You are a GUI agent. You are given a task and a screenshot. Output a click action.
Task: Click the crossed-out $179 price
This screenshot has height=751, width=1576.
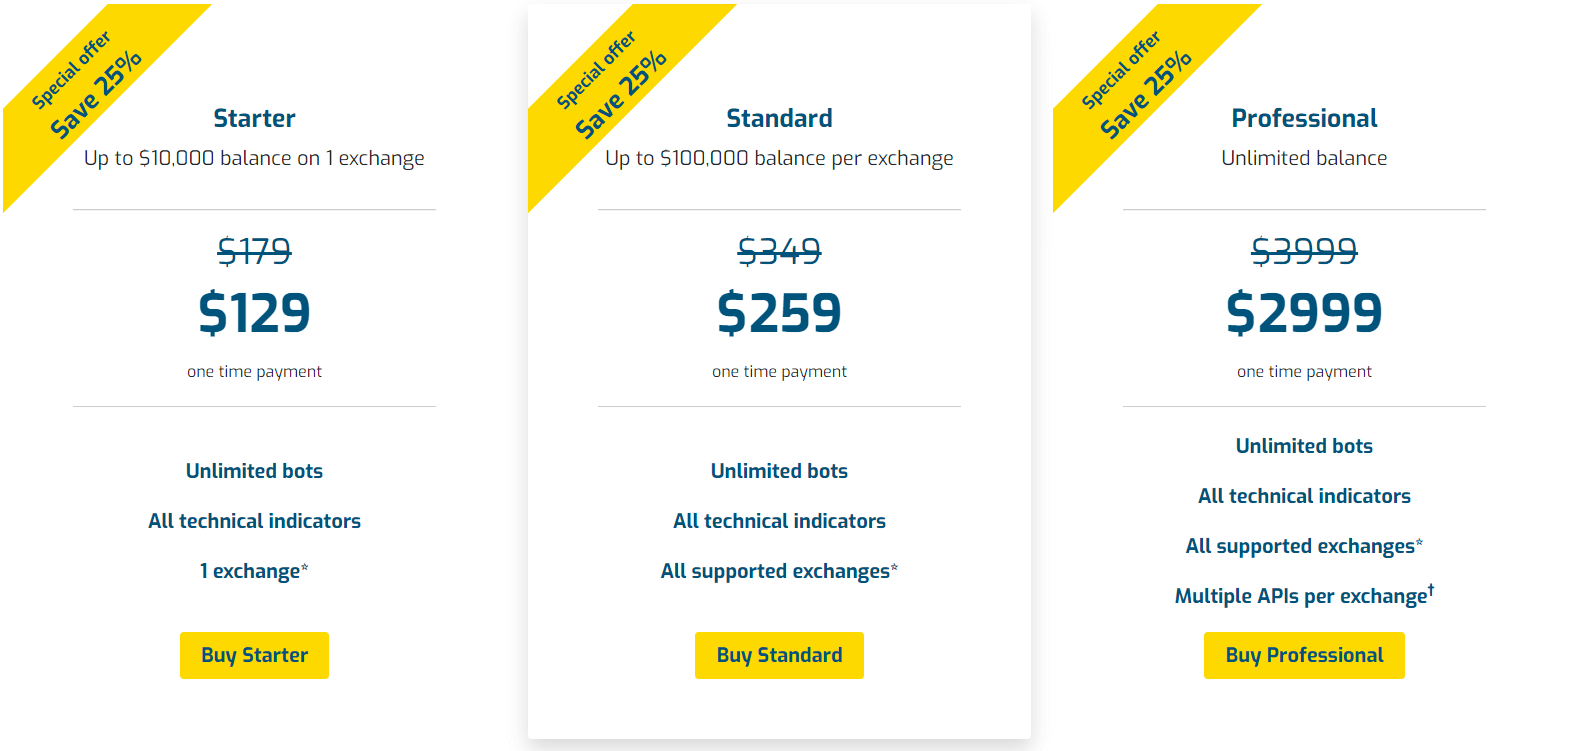click(x=254, y=250)
